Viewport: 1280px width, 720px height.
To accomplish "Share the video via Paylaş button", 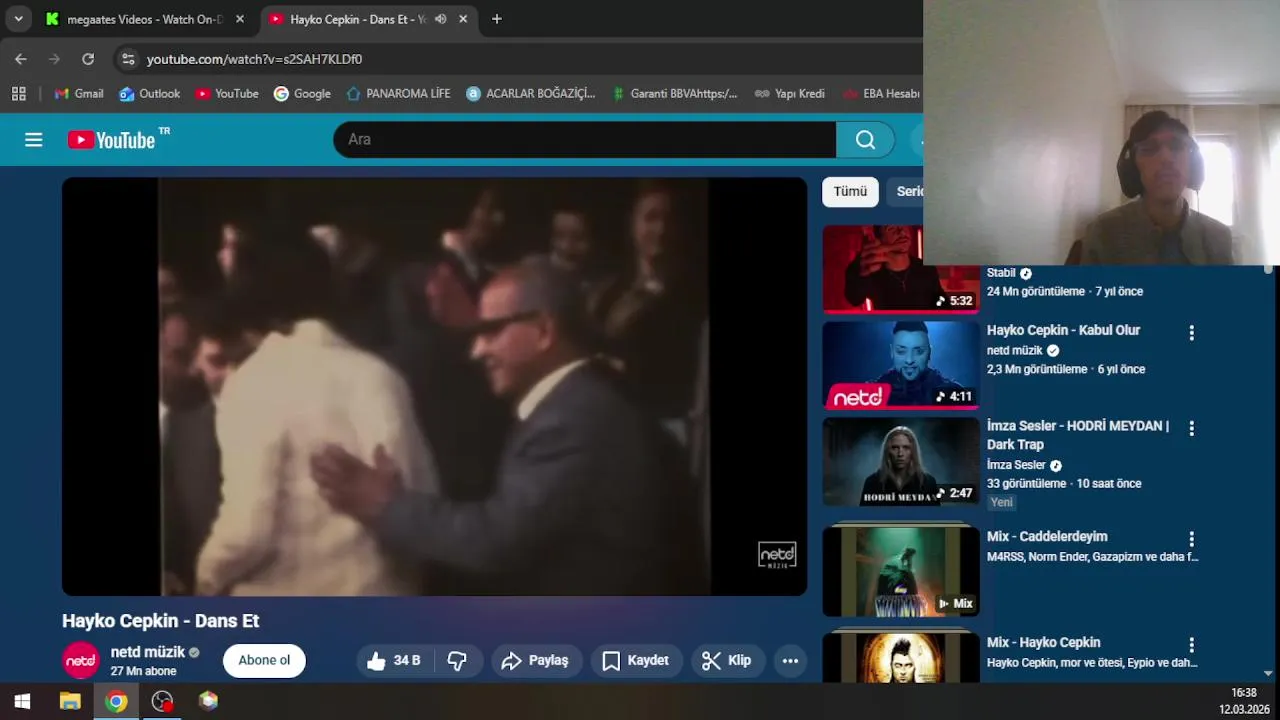I will [x=535, y=660].
